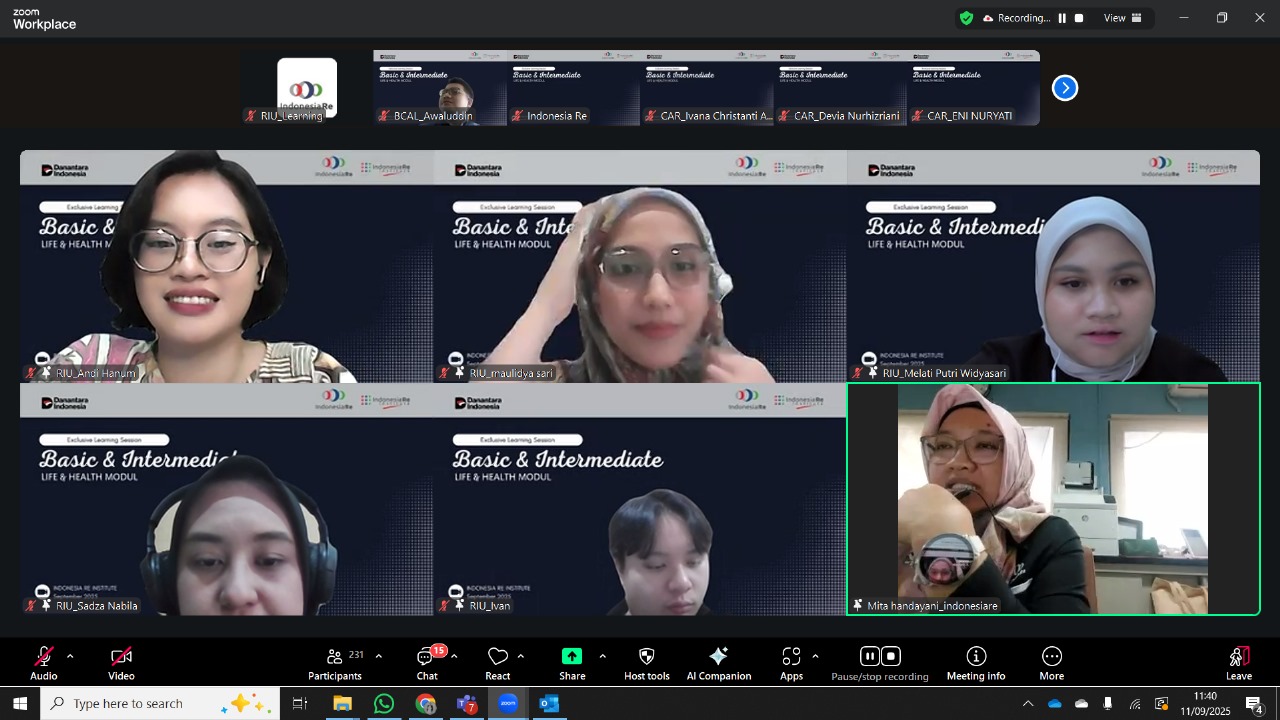
Task: Turn on camera with Video button
Action: pyautogui.click(x=121, y=663)
